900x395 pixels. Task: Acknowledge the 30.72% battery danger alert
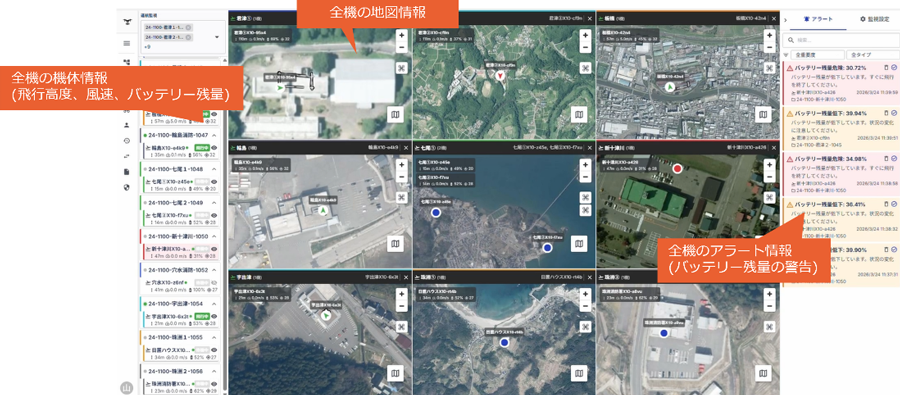click(894, 67)
